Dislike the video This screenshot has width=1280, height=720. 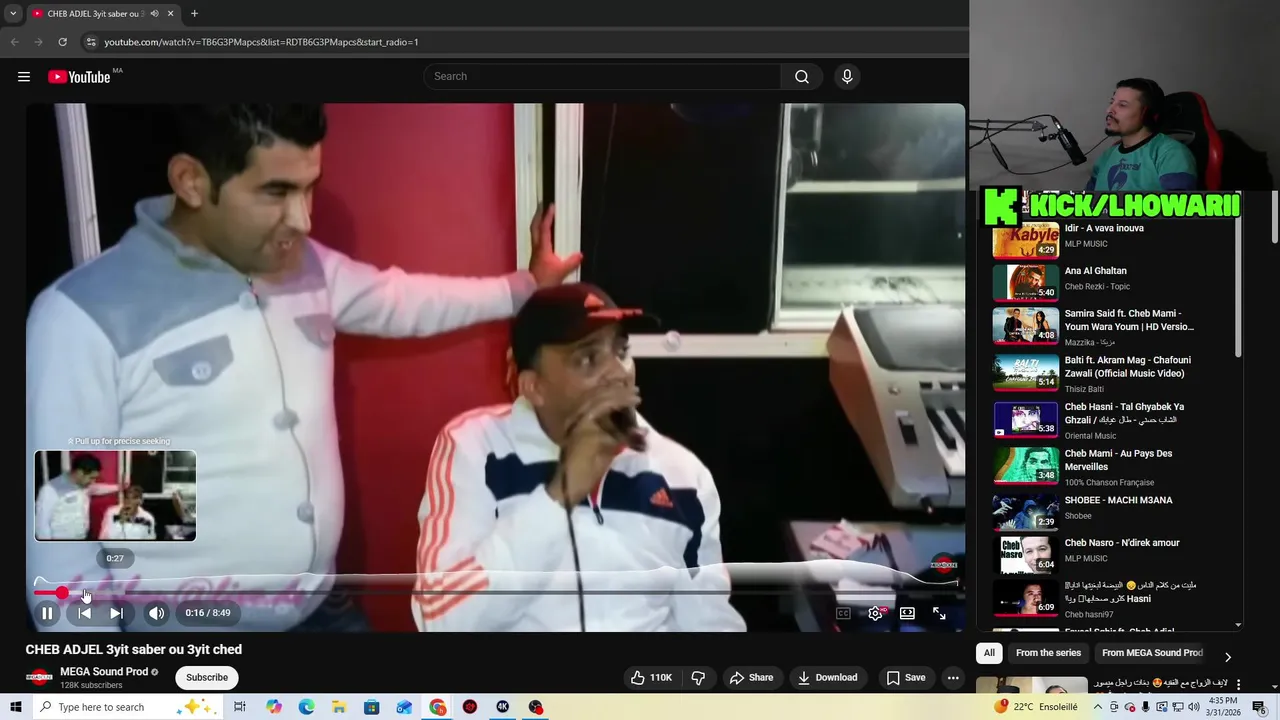[x=698, y=677]
